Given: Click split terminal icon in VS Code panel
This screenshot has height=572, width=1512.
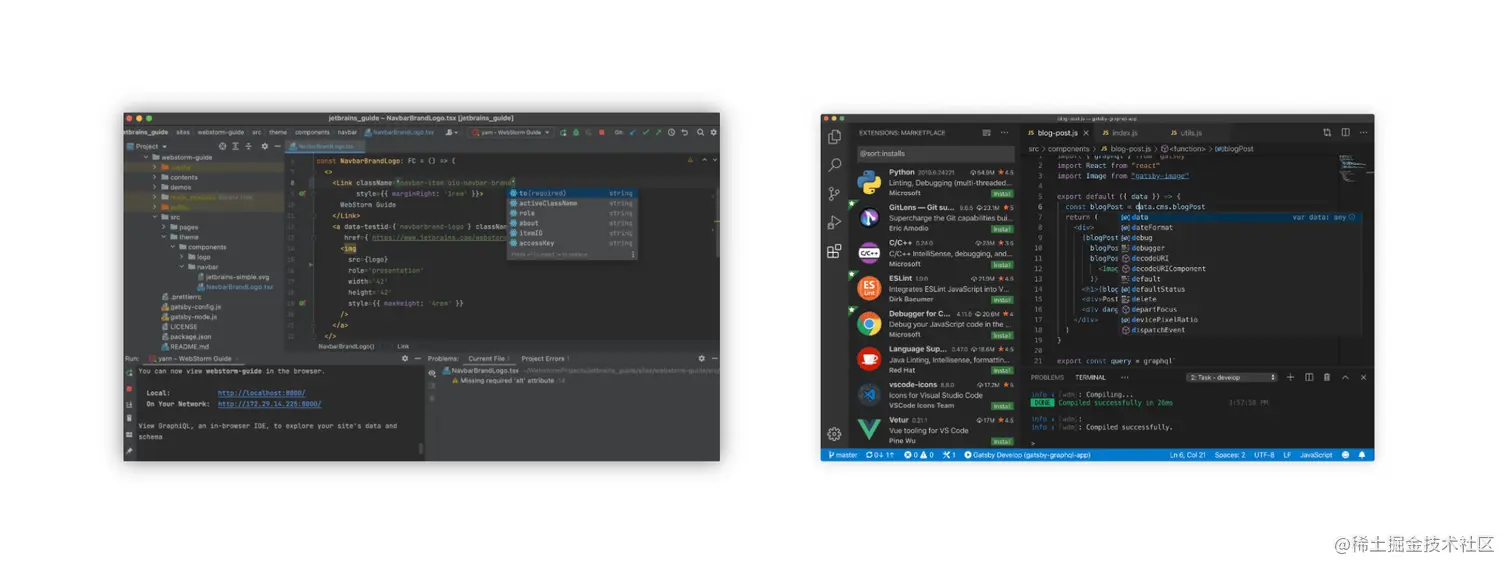Looking at the screenshot, I should click(1309, 377).
